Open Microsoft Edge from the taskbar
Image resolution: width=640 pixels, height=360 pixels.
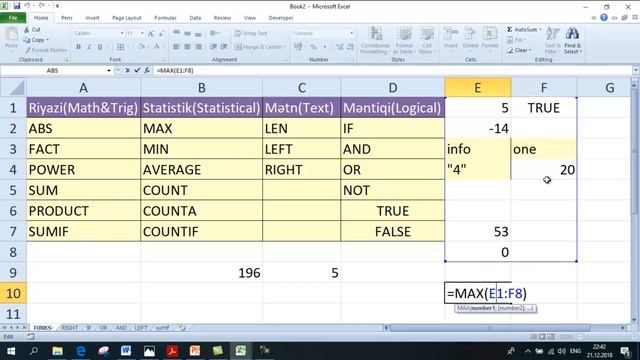click(80, 351)
